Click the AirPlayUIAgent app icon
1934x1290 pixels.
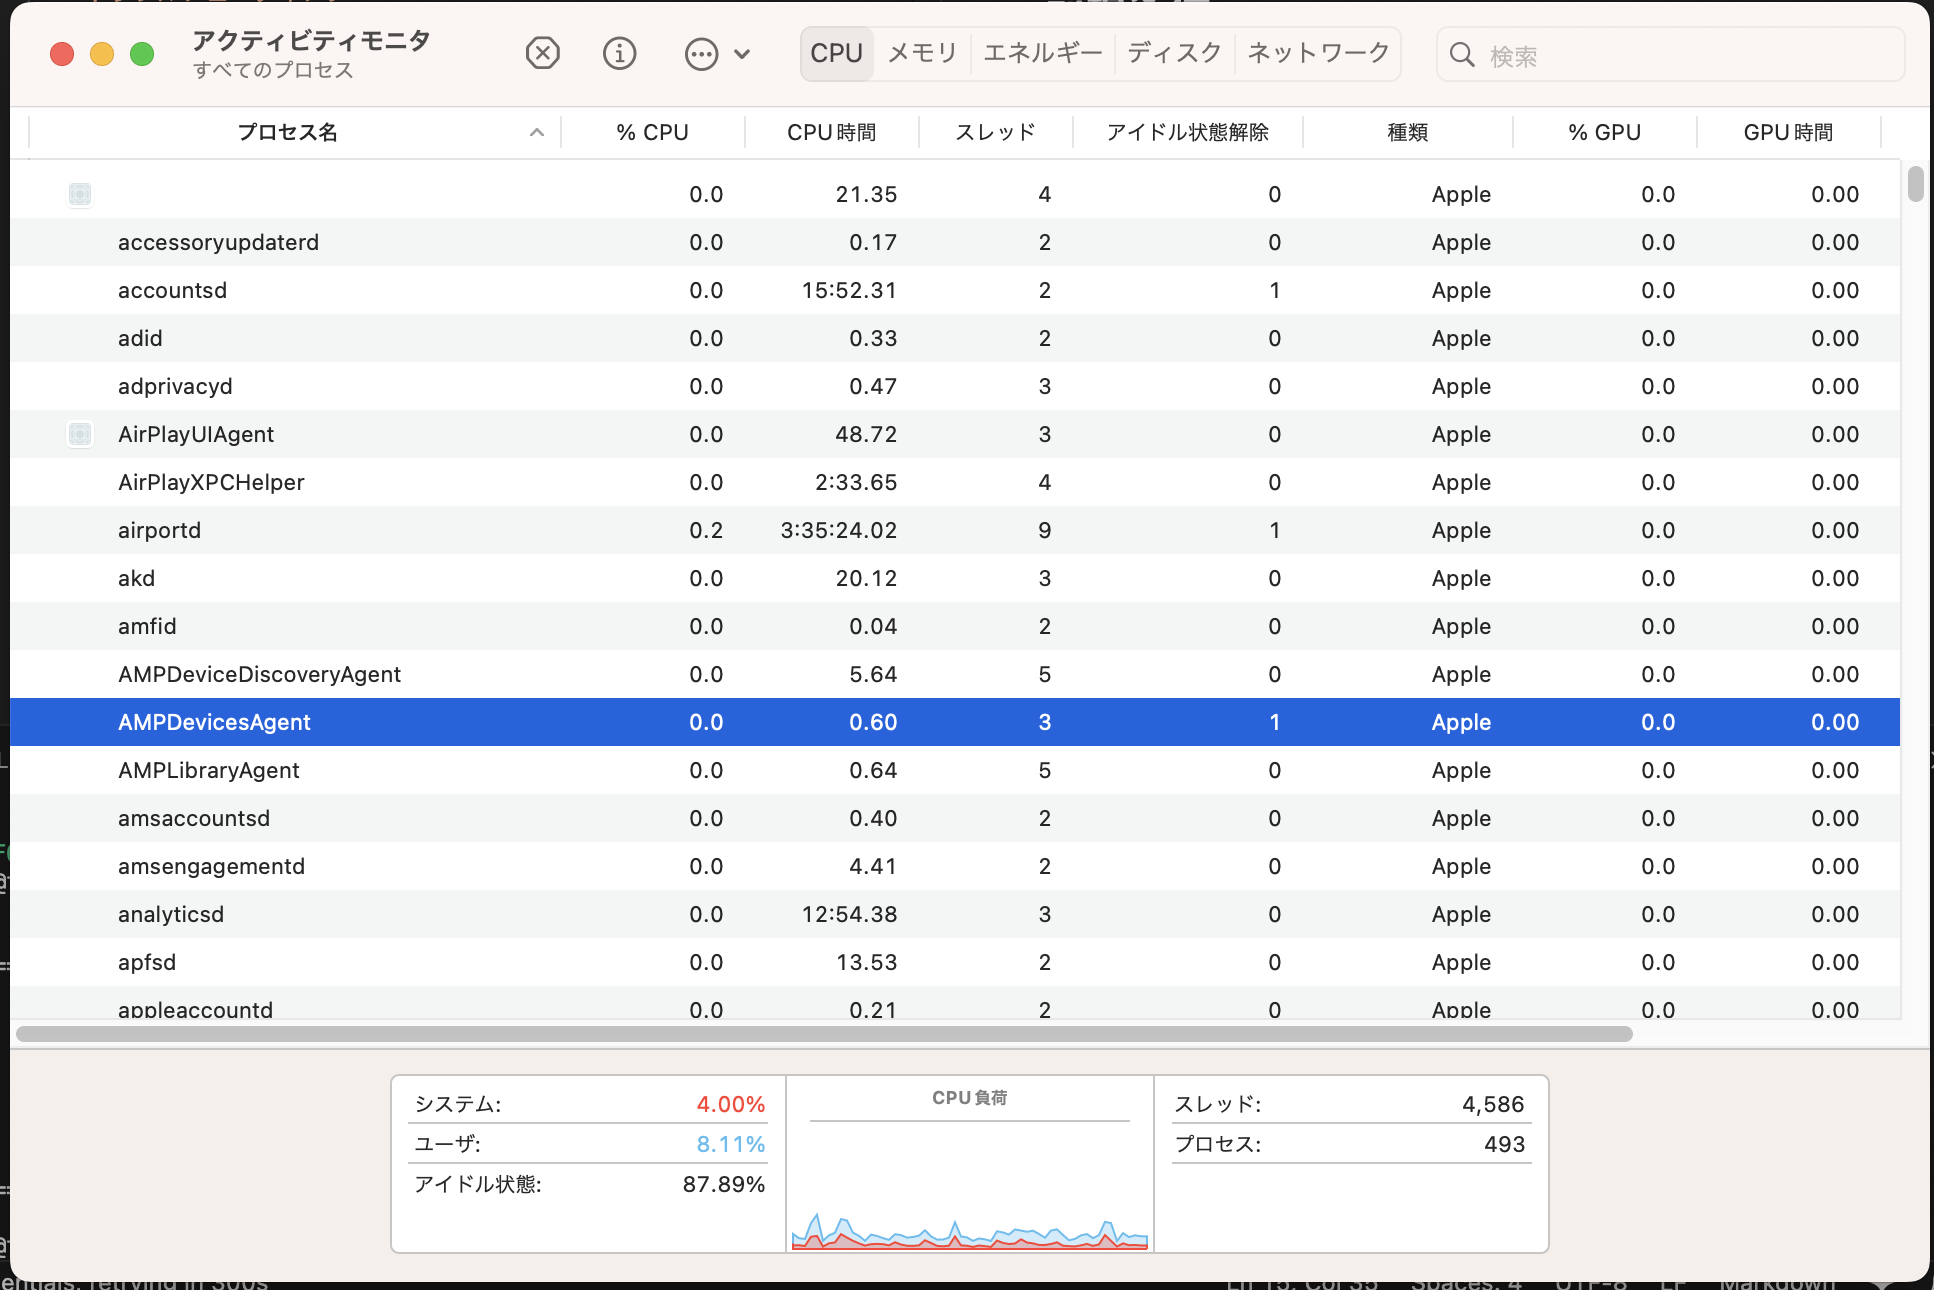pos(80,434)
